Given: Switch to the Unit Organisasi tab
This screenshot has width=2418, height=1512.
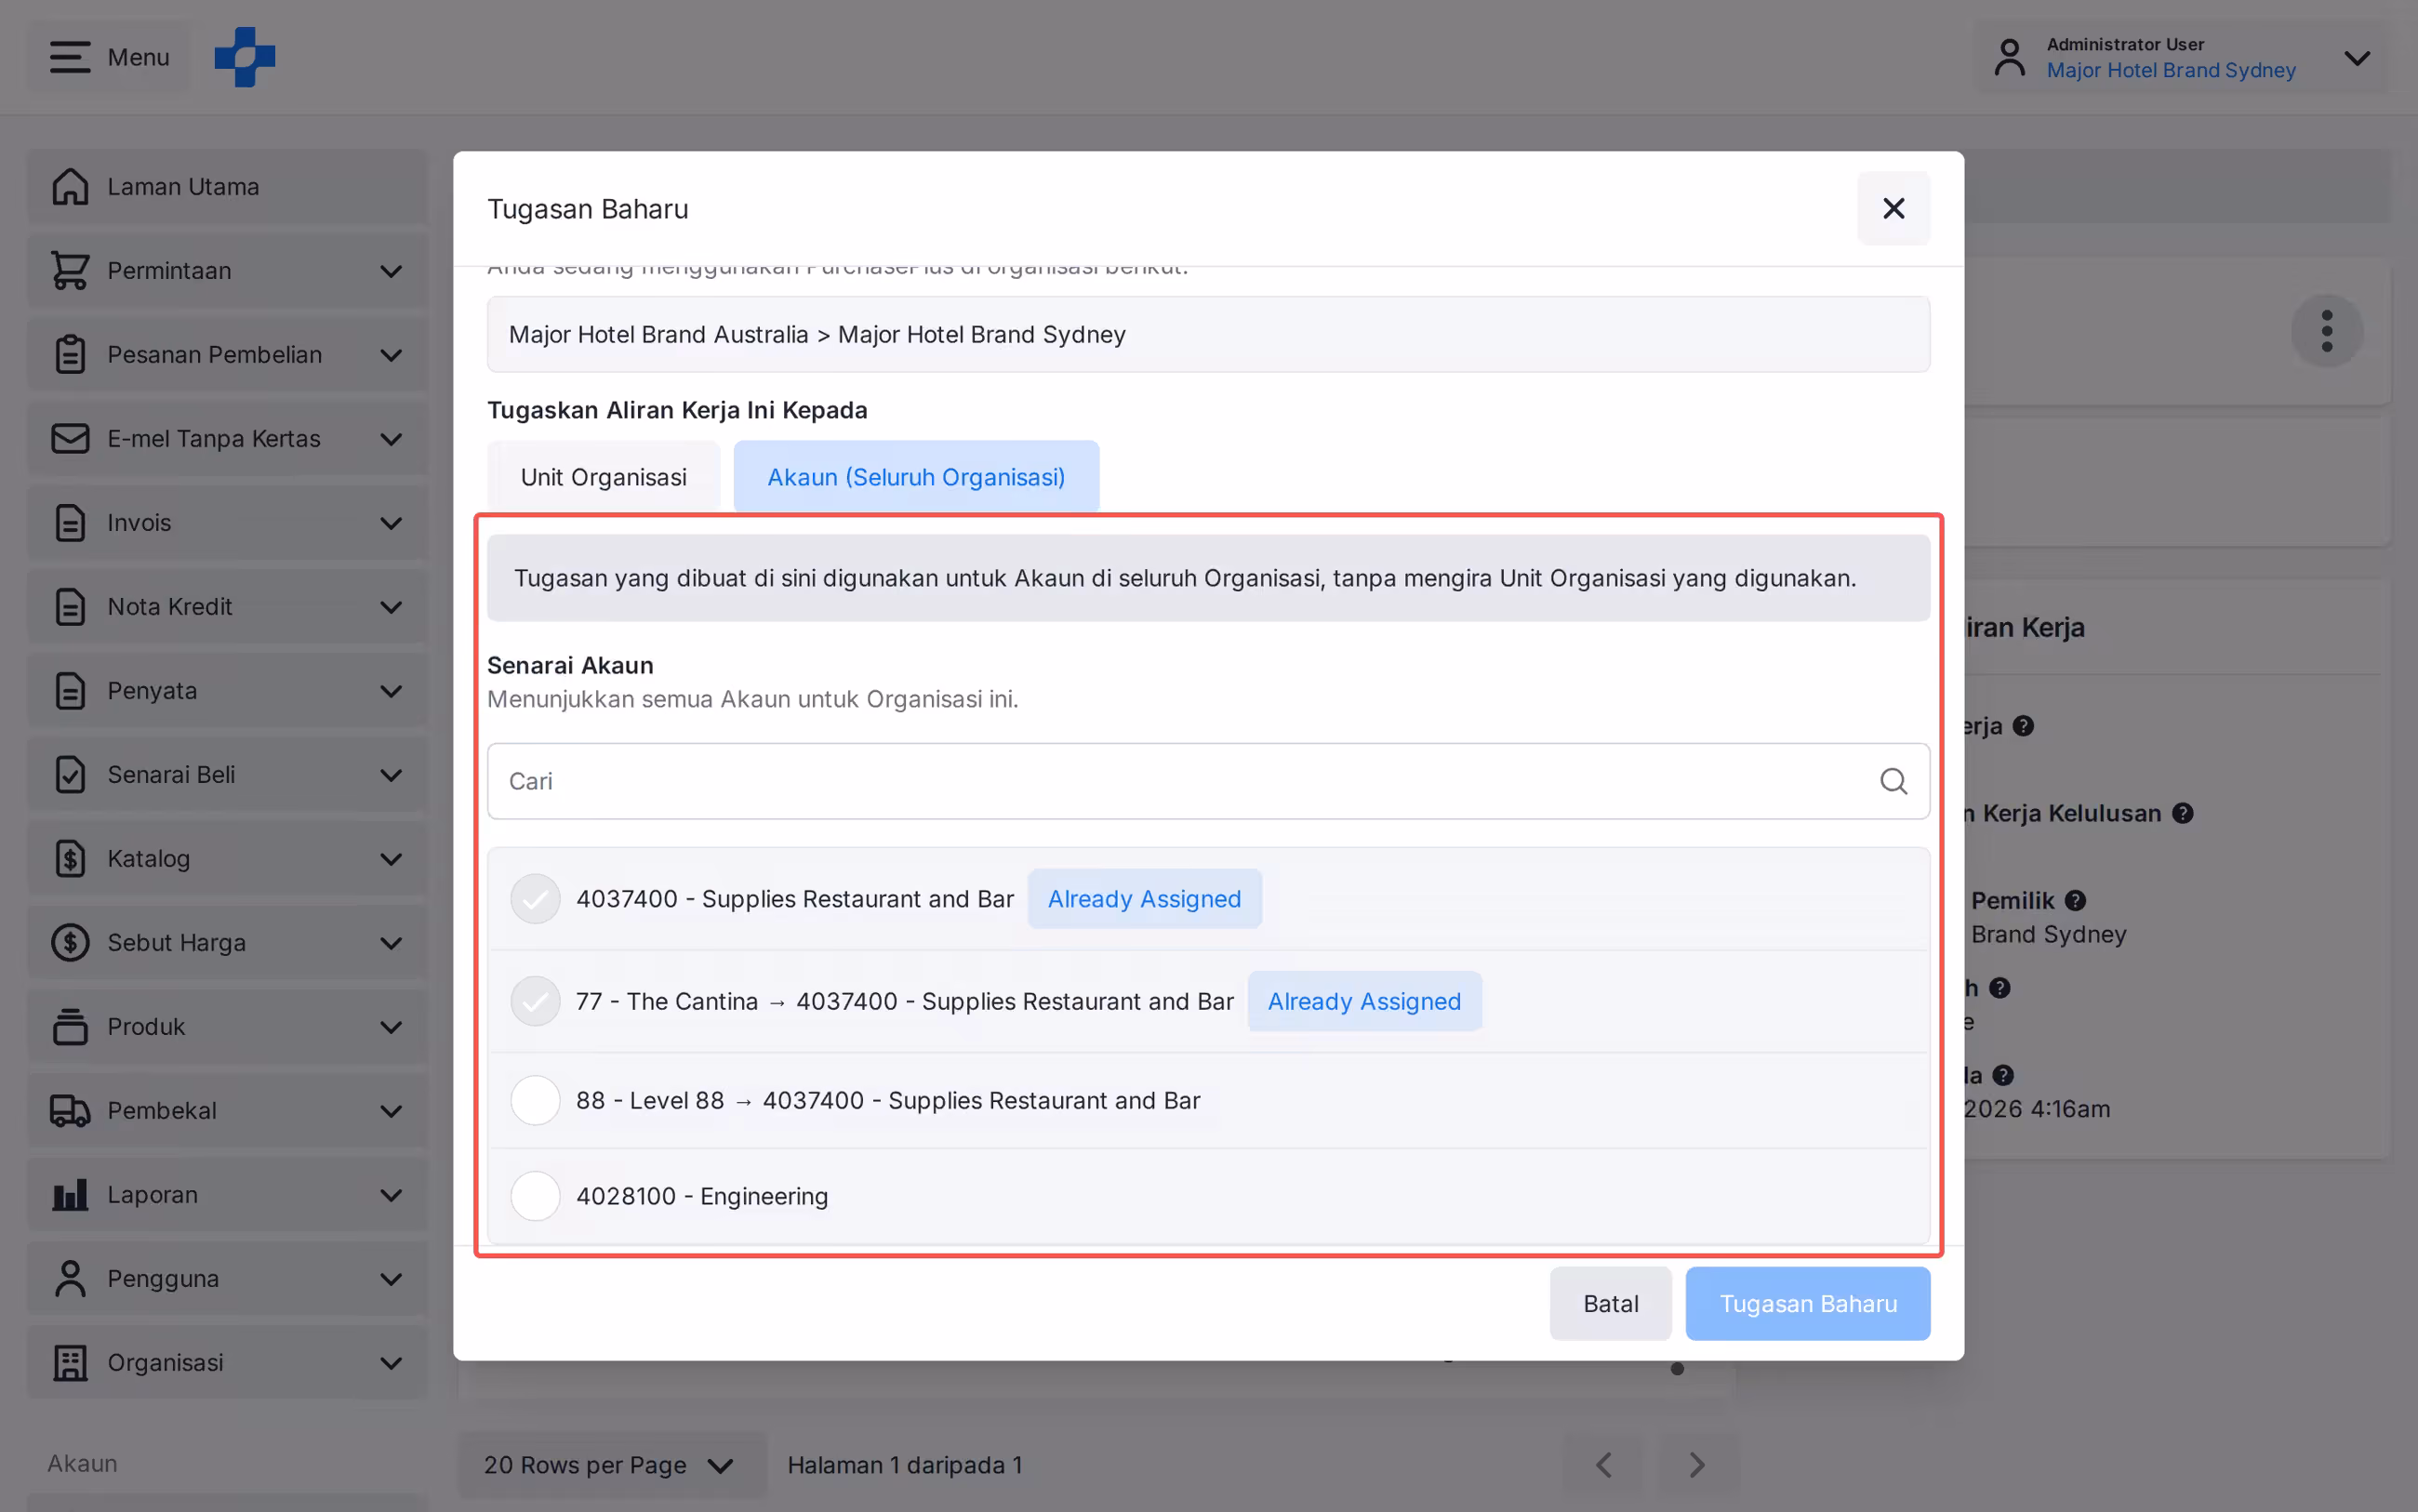Looking at the screenshot, I should [x=604, y=477].
